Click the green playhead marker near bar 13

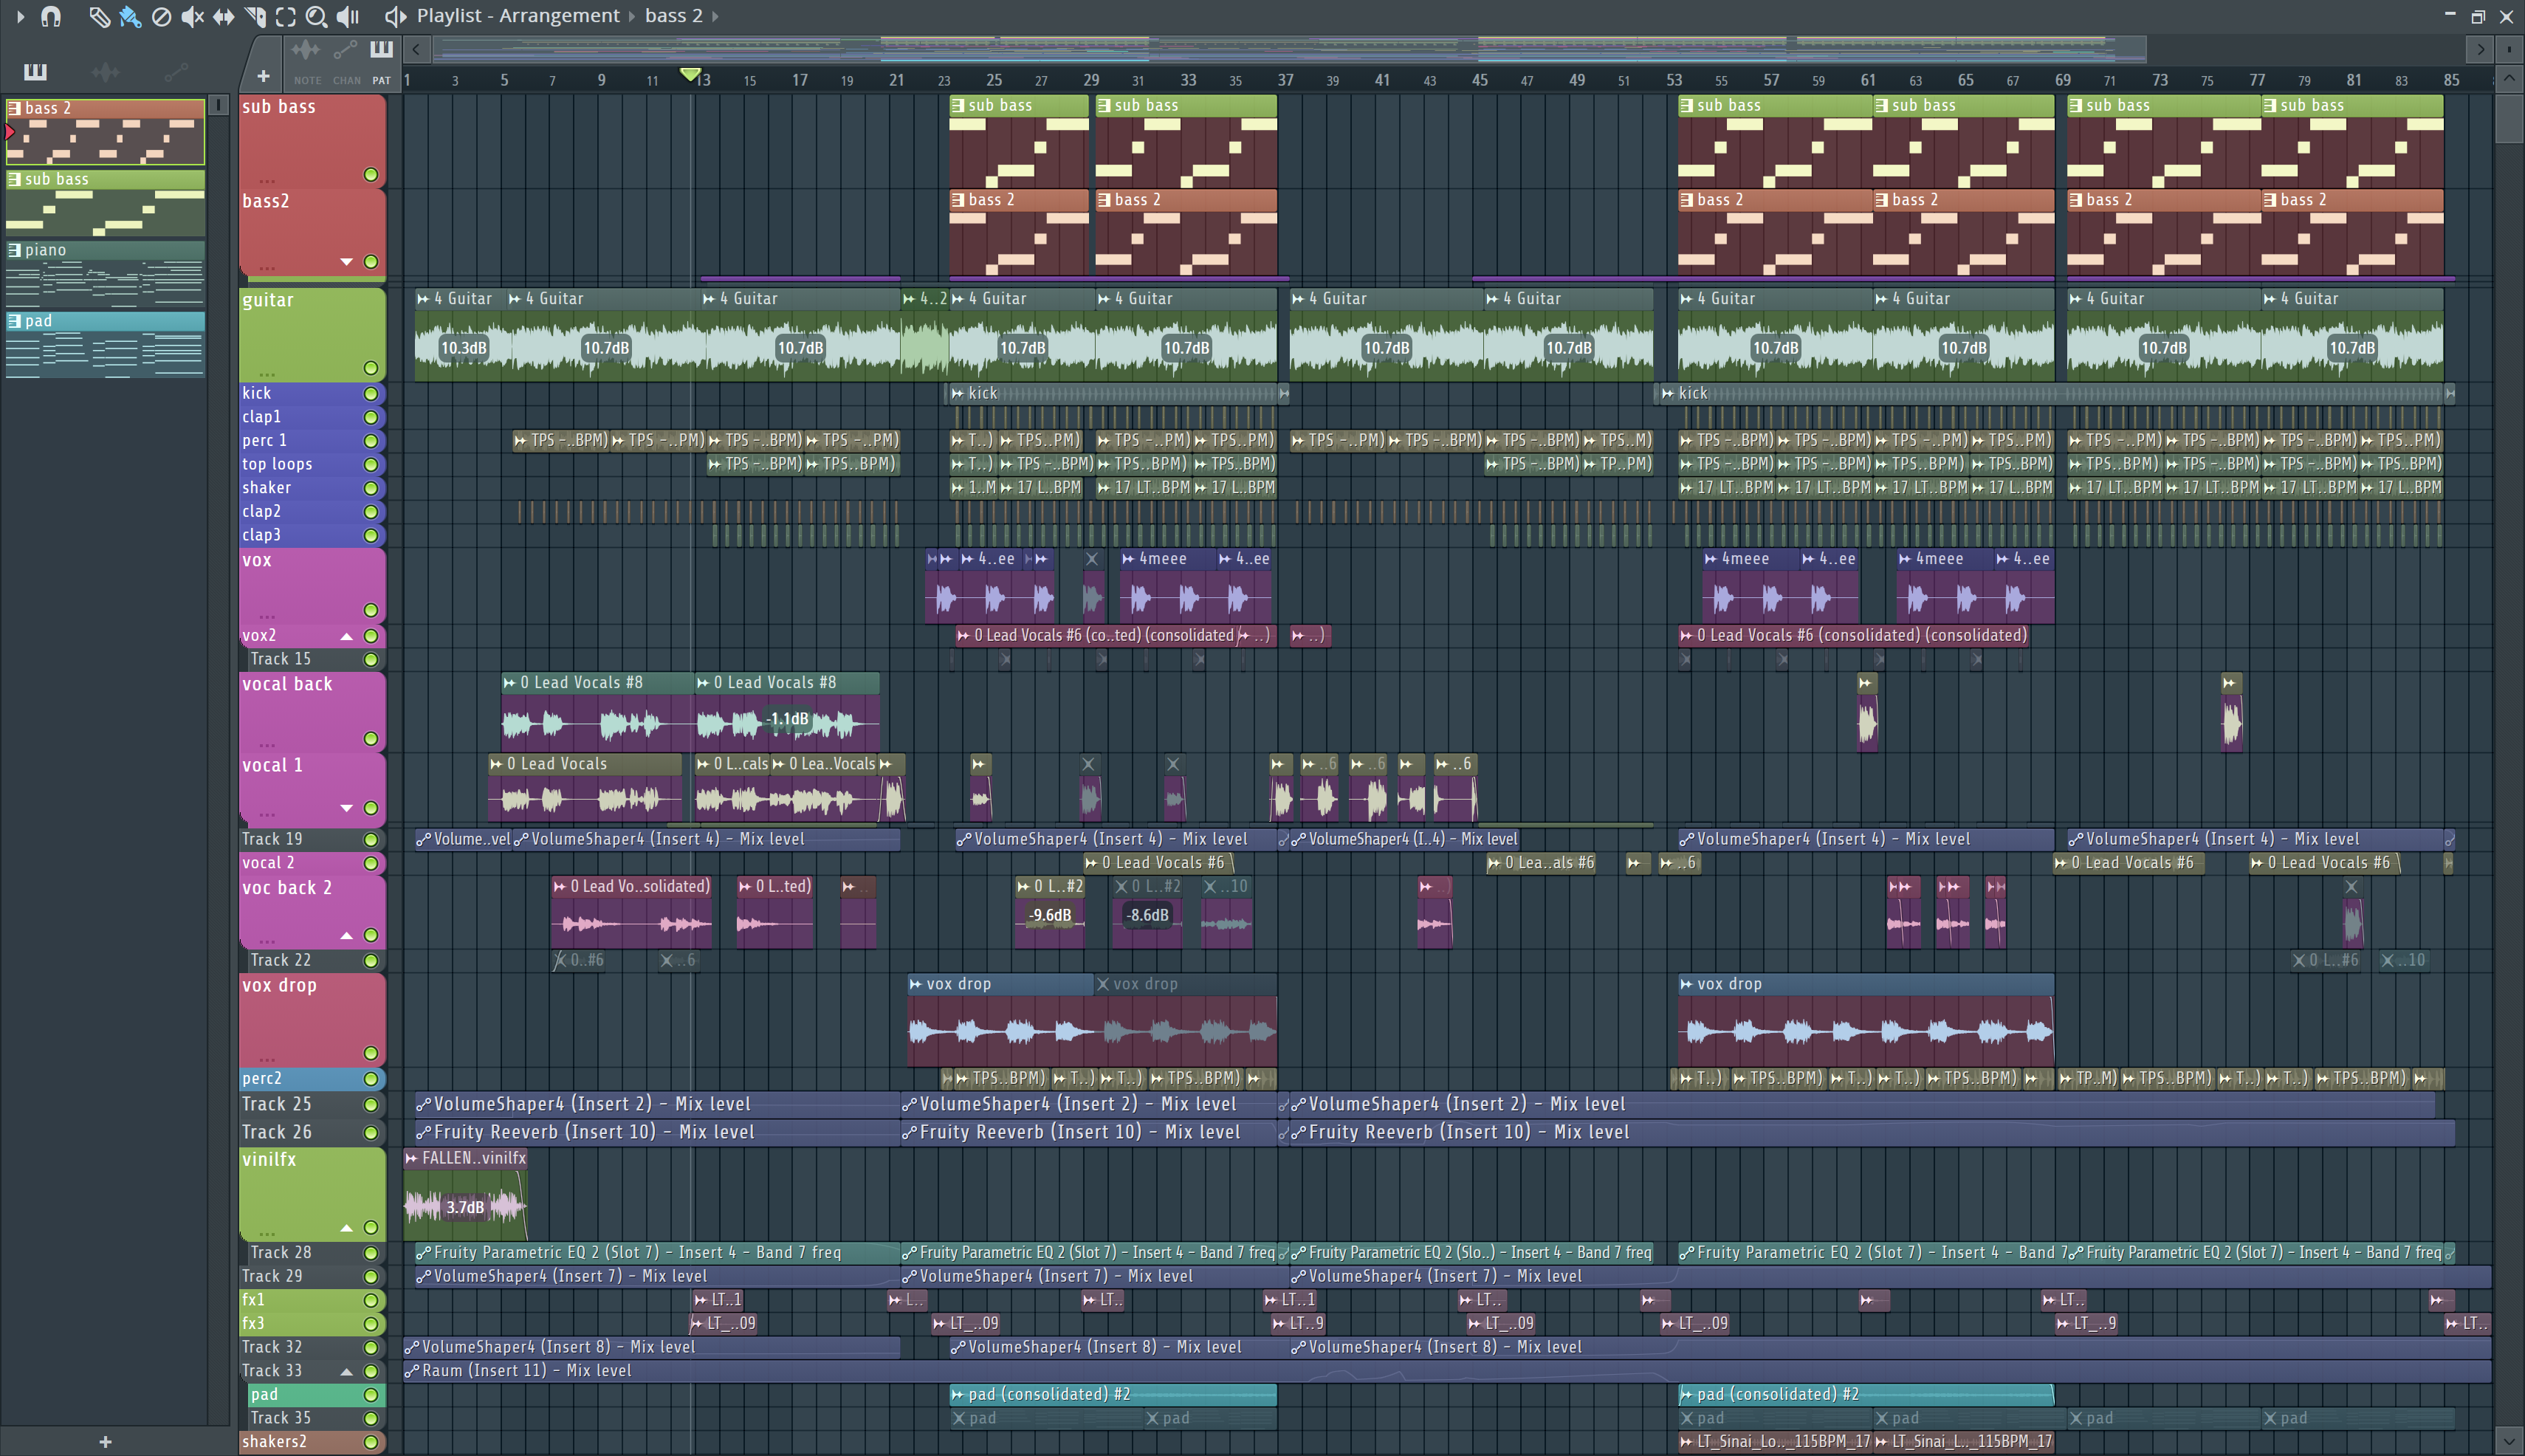[690, 75]
